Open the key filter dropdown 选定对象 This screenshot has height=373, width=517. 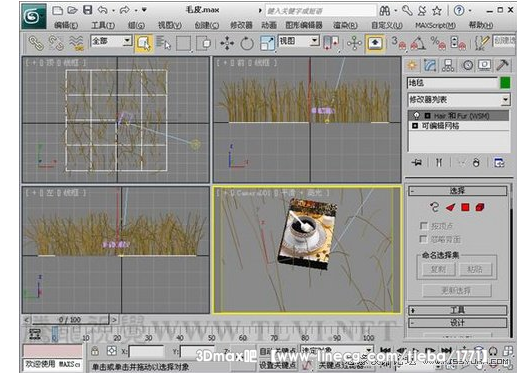(336, 350)
